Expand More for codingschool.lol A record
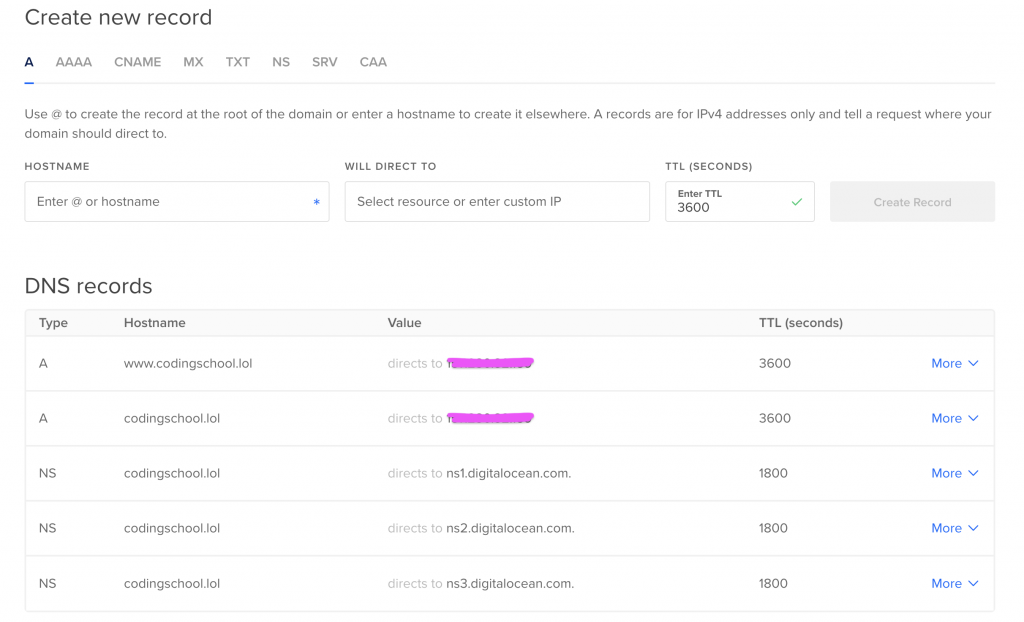This screenshot has height=622, width=1024. point(954,419)
